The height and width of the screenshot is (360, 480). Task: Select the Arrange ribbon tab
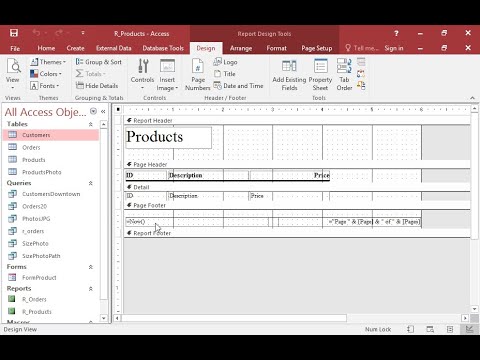point(241,48)
